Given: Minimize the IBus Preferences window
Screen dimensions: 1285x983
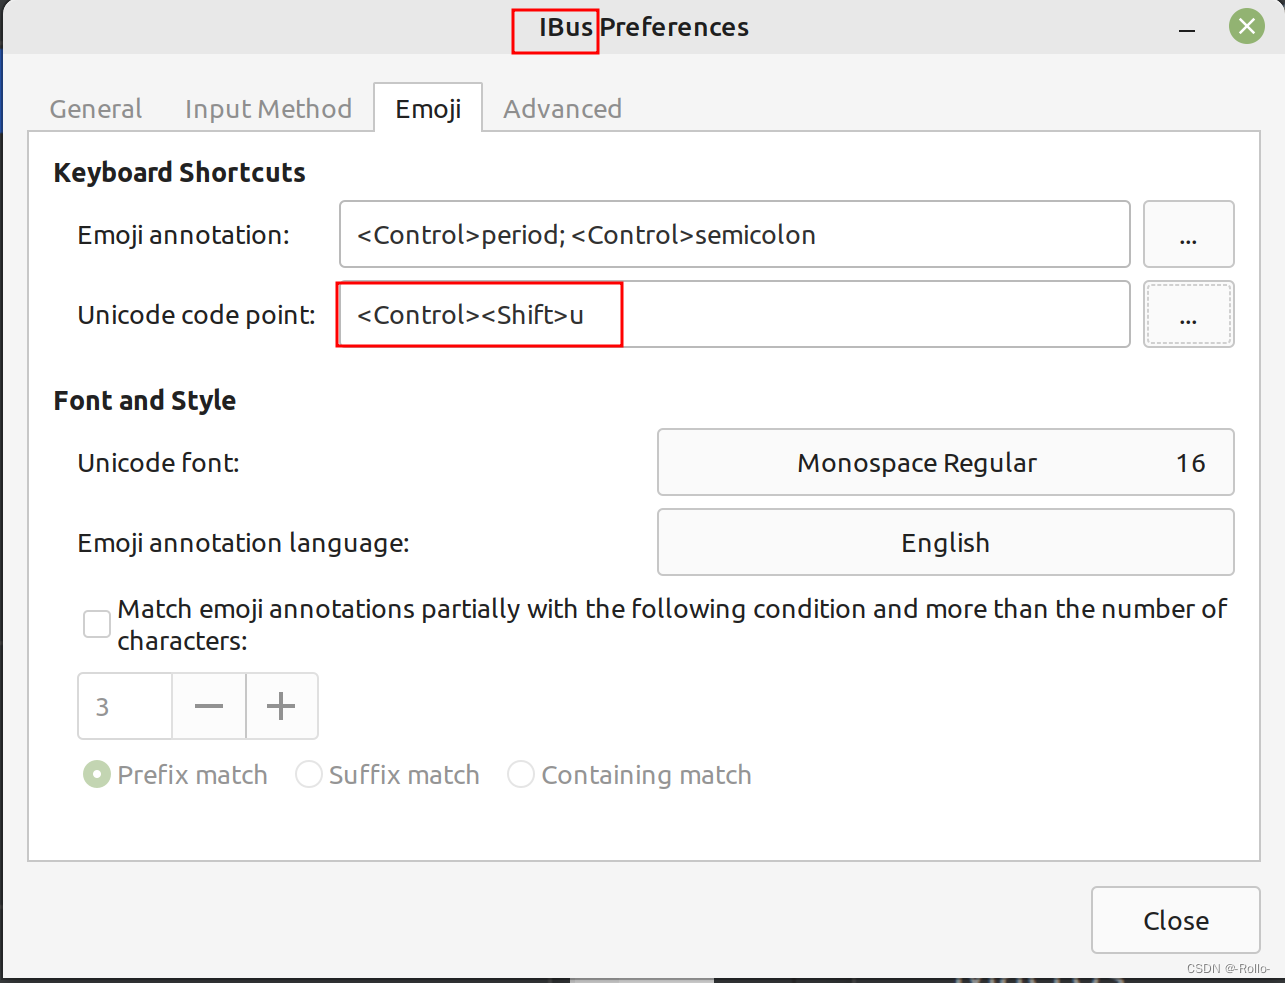Looking at the screenshot, I should [x=1187, y=28].
